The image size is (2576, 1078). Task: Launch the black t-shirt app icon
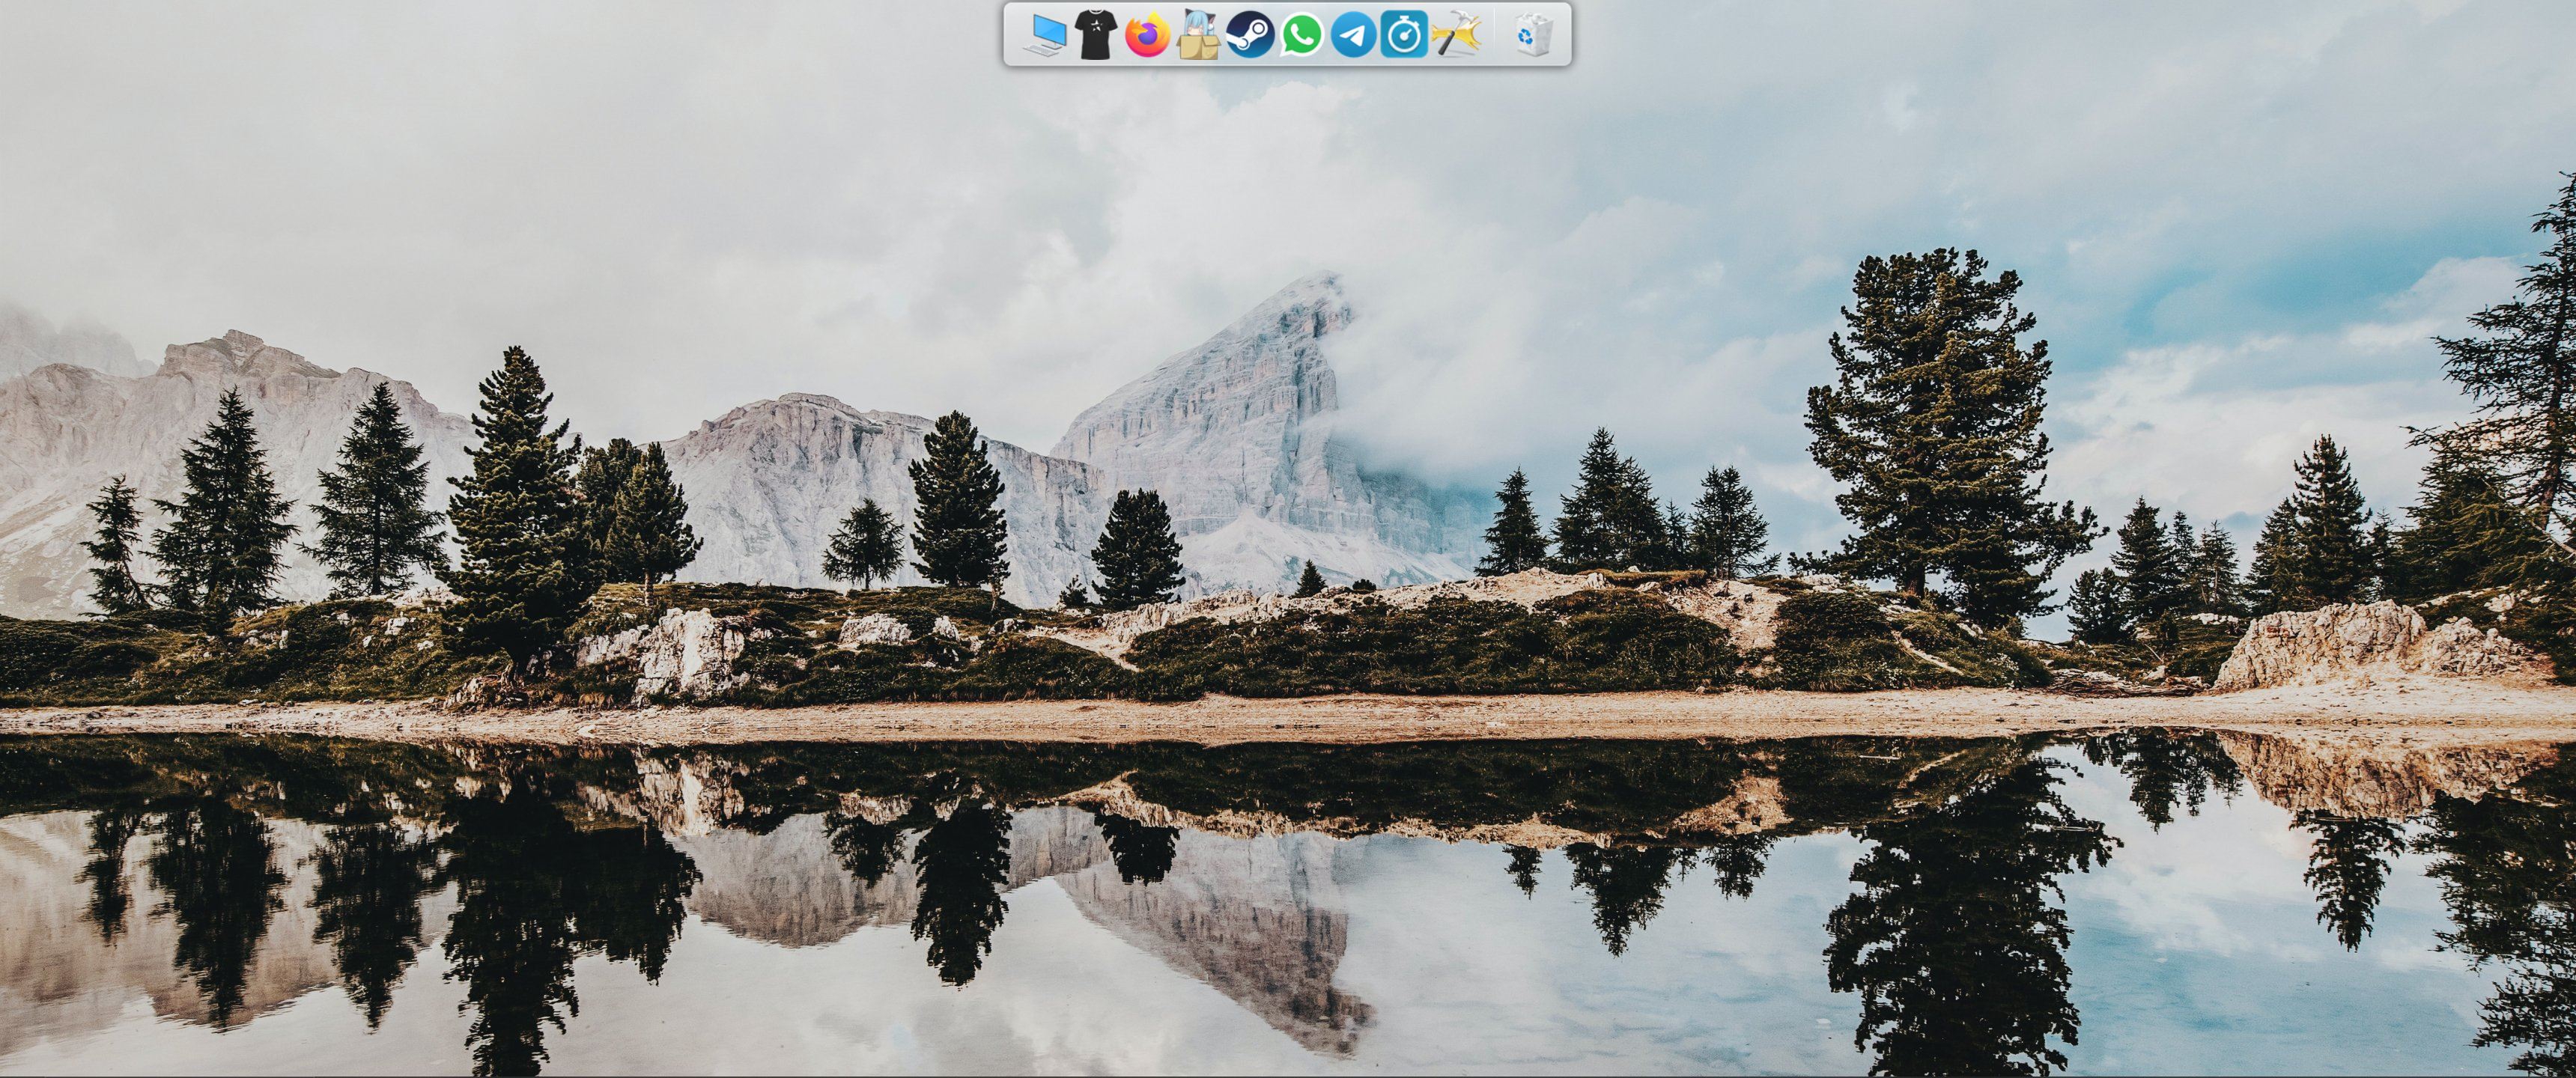(x=1096, y=36)
